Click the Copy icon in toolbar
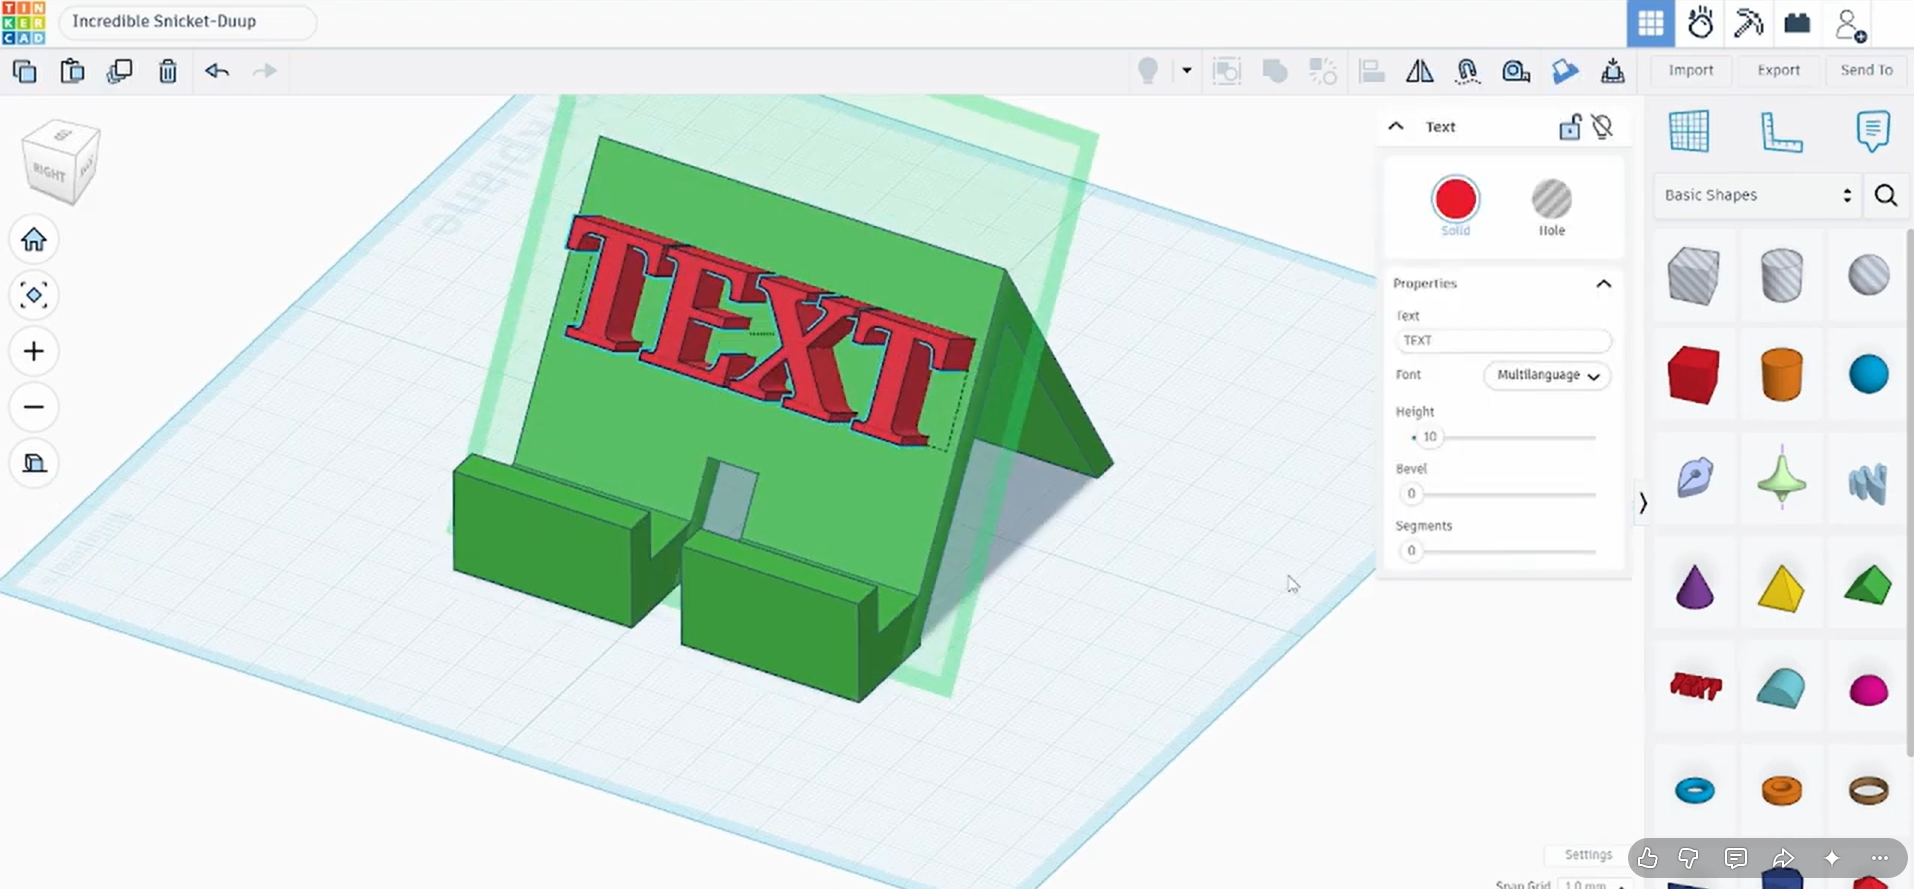 24,71
